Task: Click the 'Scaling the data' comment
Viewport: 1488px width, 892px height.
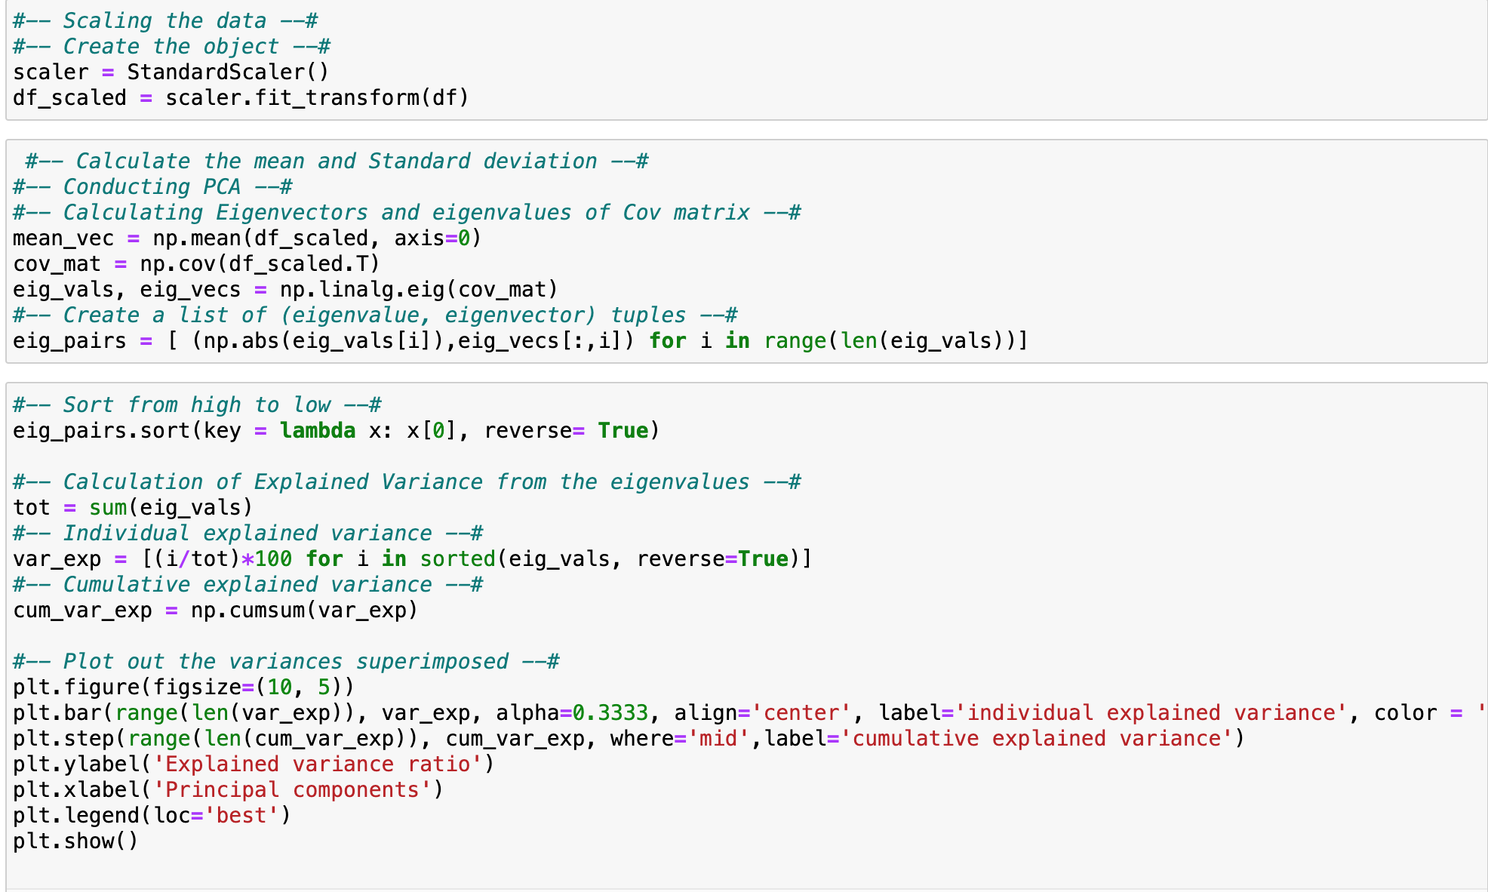Action: click(165, 21)
